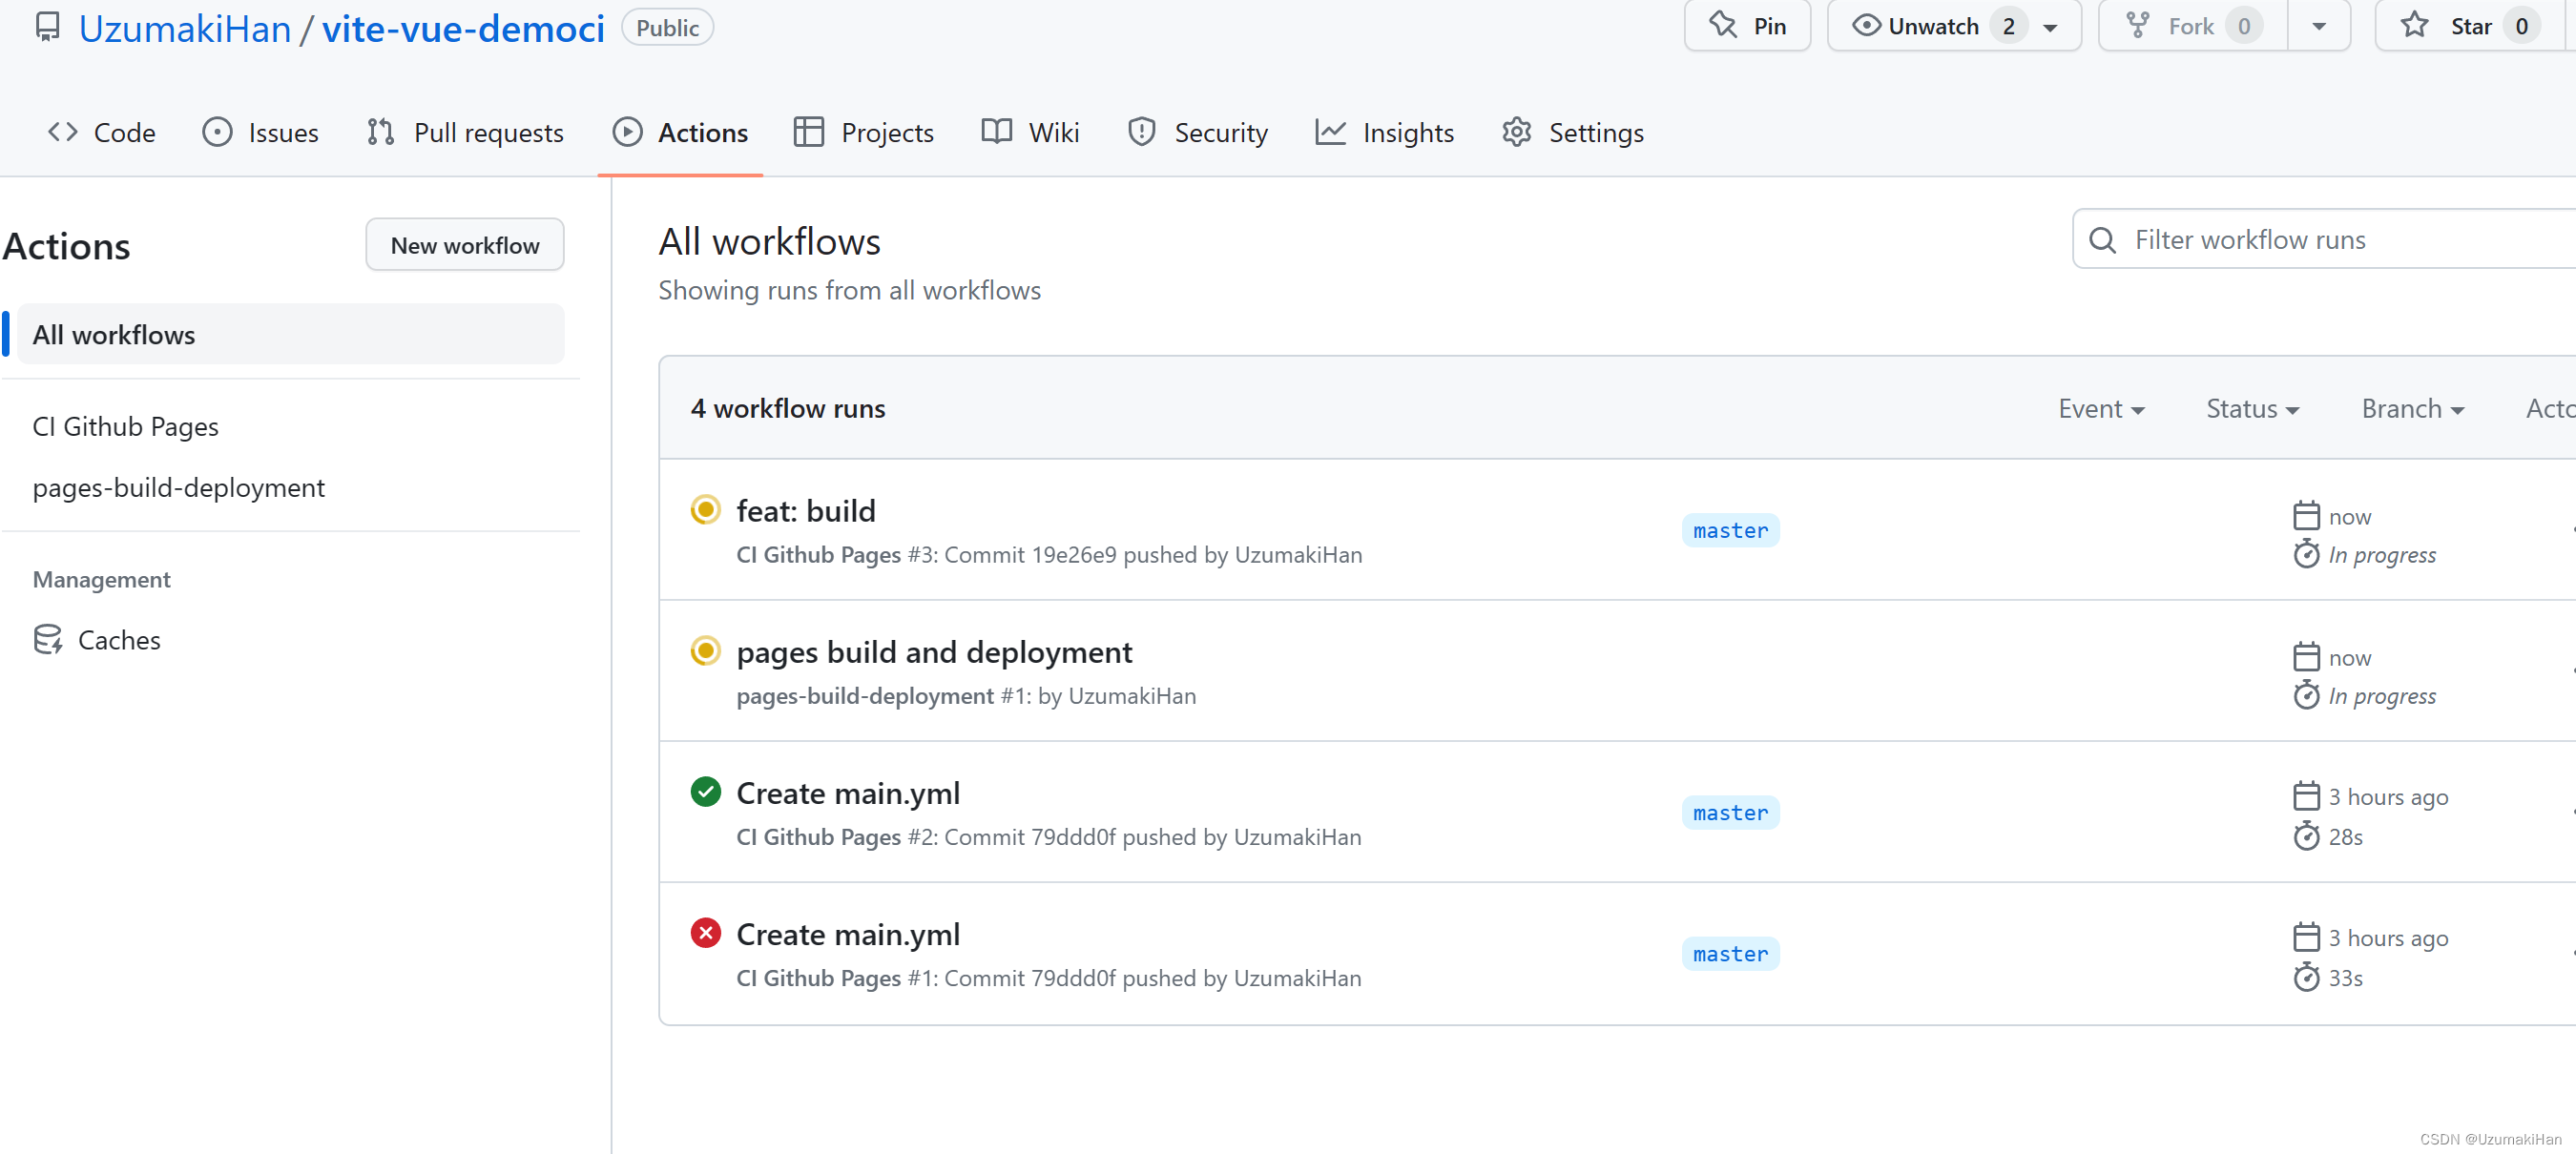The image size is (2576, 1154).
Task: Open the Security tab
Action: pos(1198,131)
